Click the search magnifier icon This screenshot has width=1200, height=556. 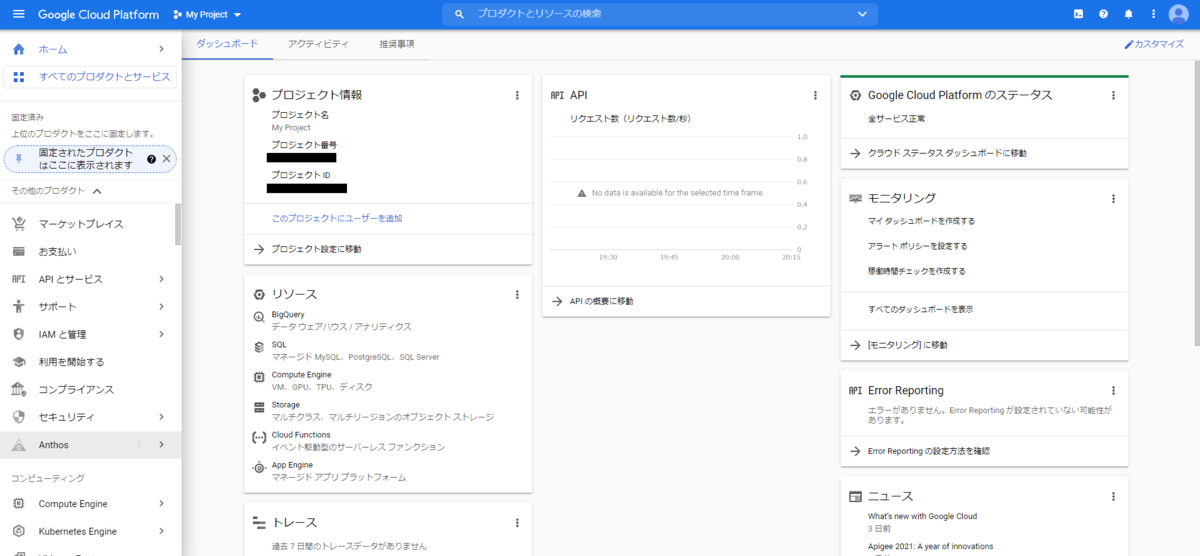tap(459, 14)
